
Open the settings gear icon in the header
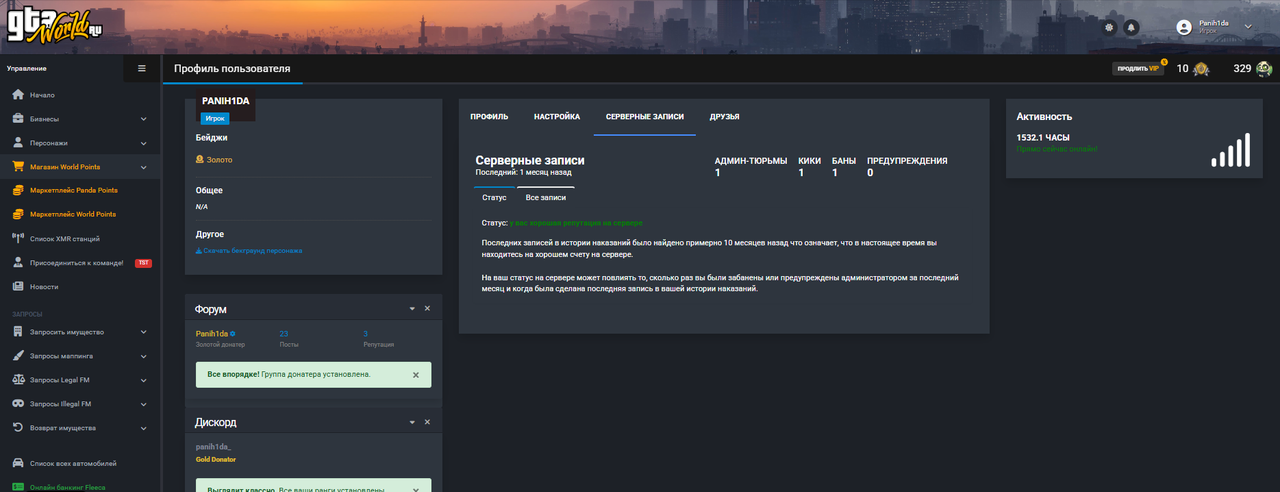click(1109, 27)
